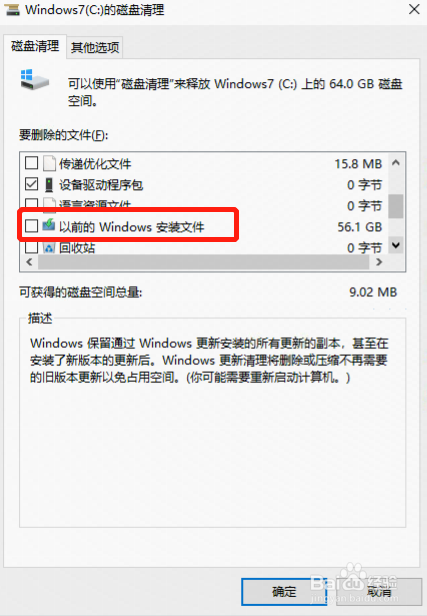Click the file list scroll up arrow
This screenshot has width=427, height=616.
coord(396,162)
